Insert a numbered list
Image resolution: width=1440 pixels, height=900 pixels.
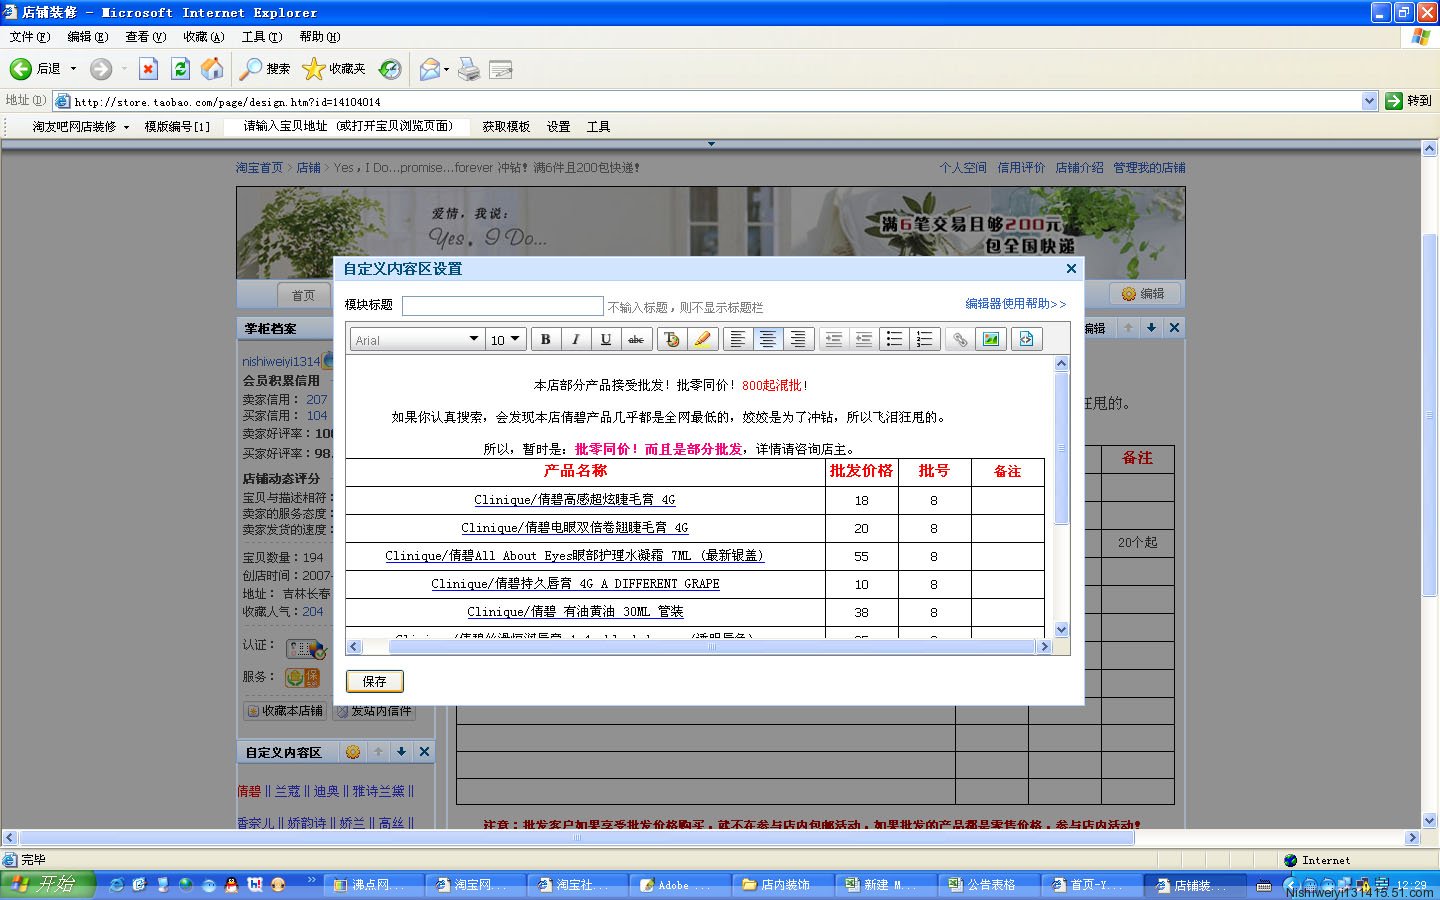(x=924, y=339)
